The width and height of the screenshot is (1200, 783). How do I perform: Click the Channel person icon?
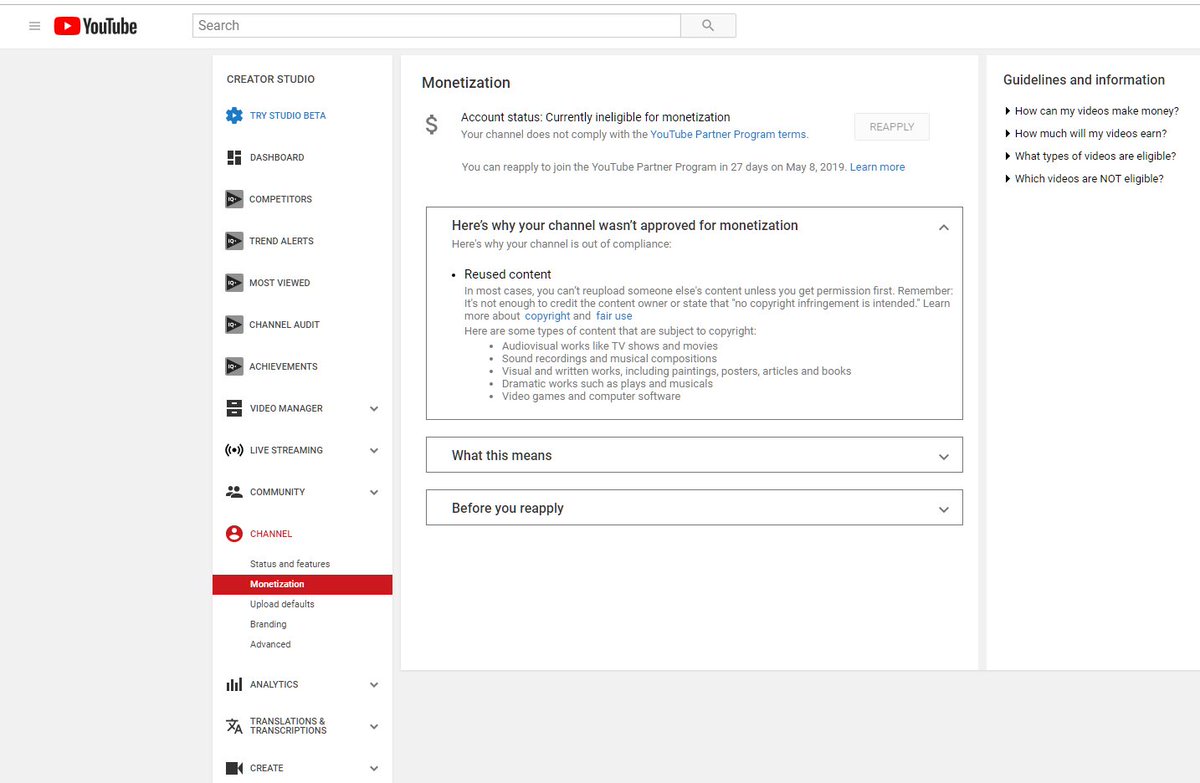point(234,534)
